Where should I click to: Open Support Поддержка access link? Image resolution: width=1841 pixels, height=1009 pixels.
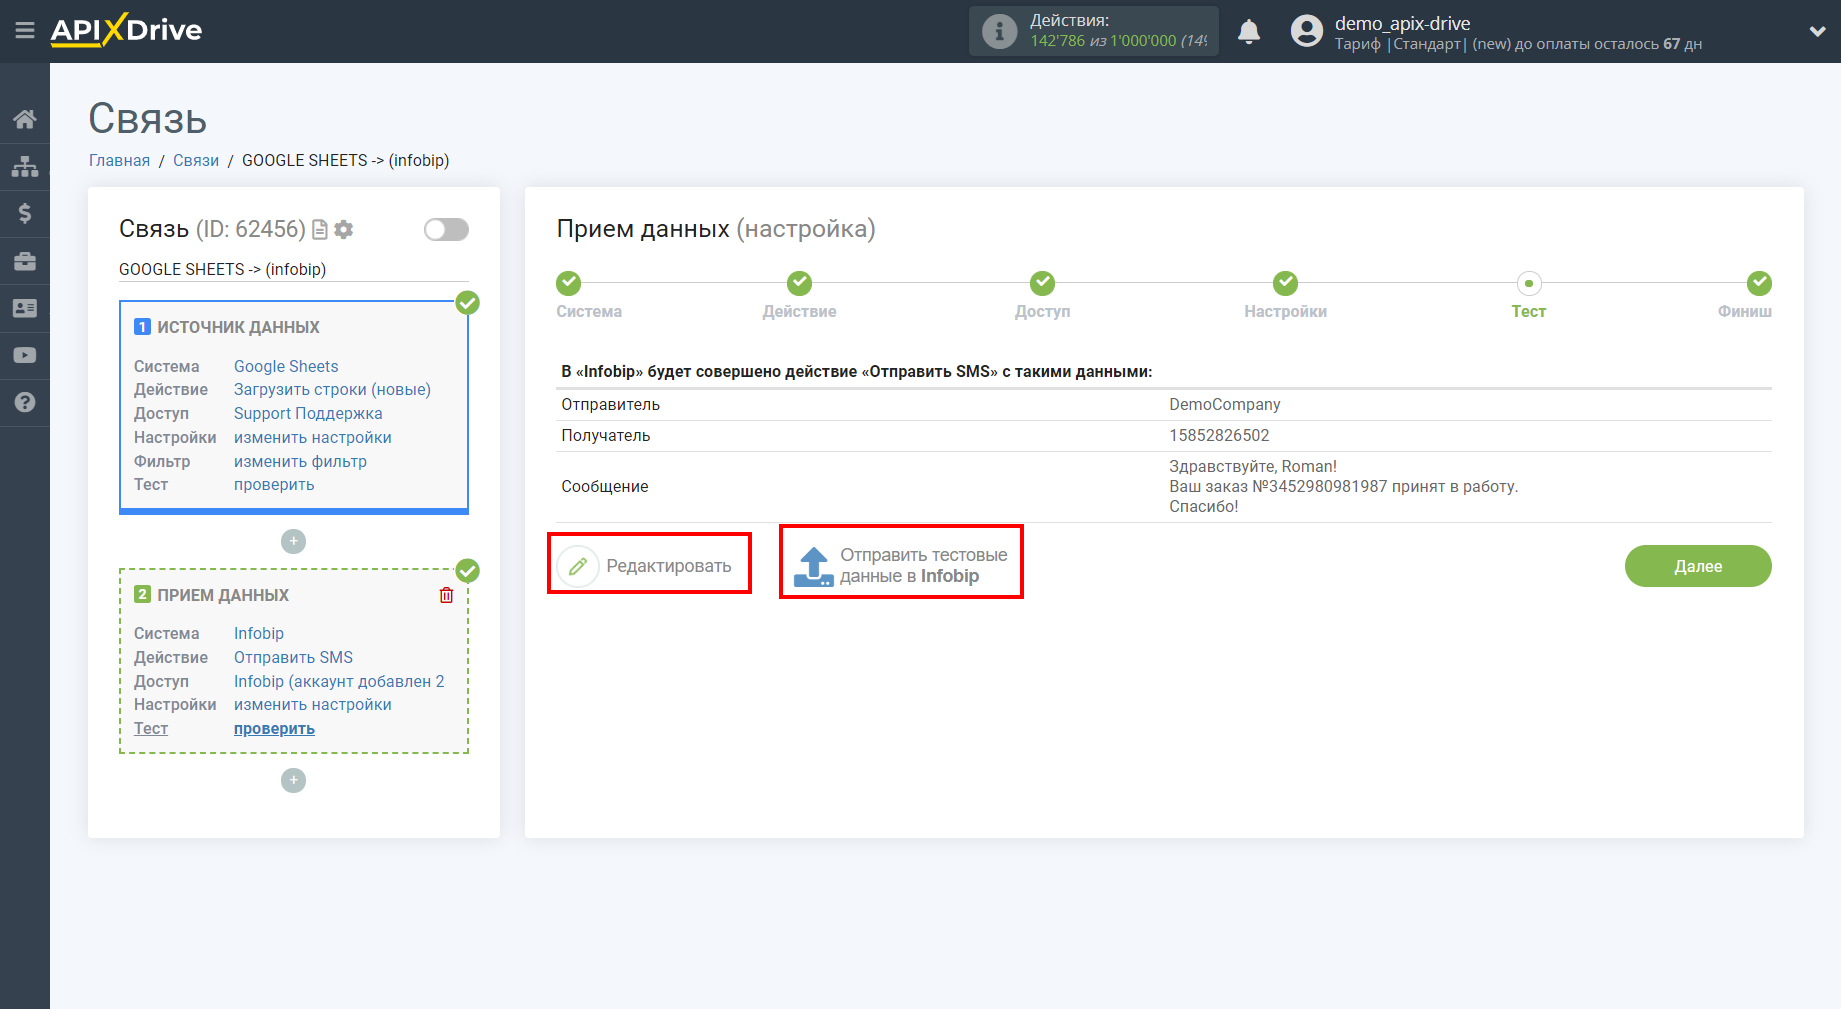pyautogui.click(x=308, y=413)
